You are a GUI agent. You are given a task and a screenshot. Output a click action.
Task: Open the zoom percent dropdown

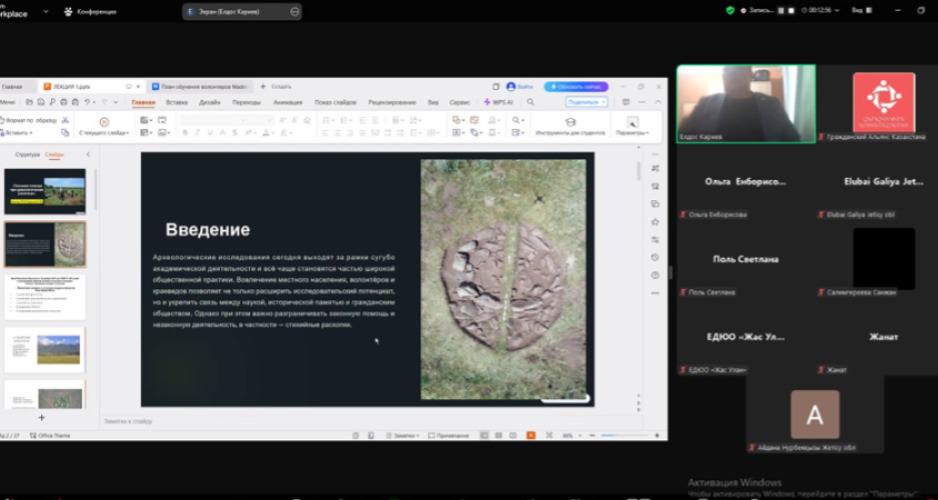[570, 435]
